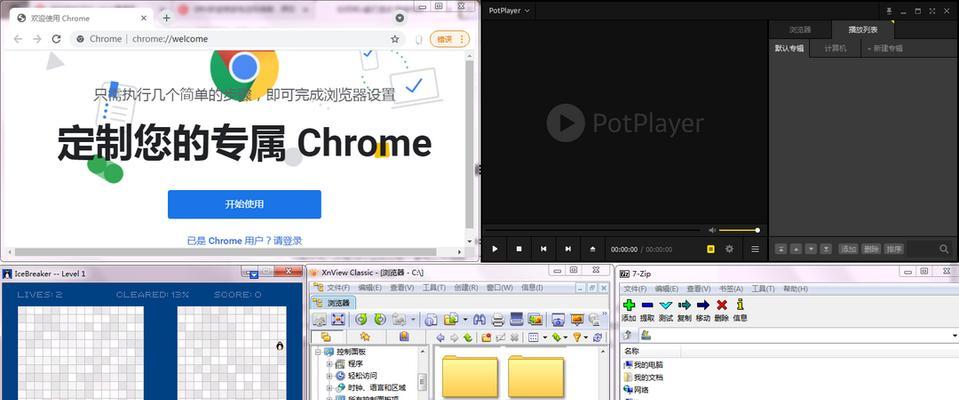959x400 pixels.
Task: Open the filter funnel dropdown in XnView
Action: tap(585, 337)
